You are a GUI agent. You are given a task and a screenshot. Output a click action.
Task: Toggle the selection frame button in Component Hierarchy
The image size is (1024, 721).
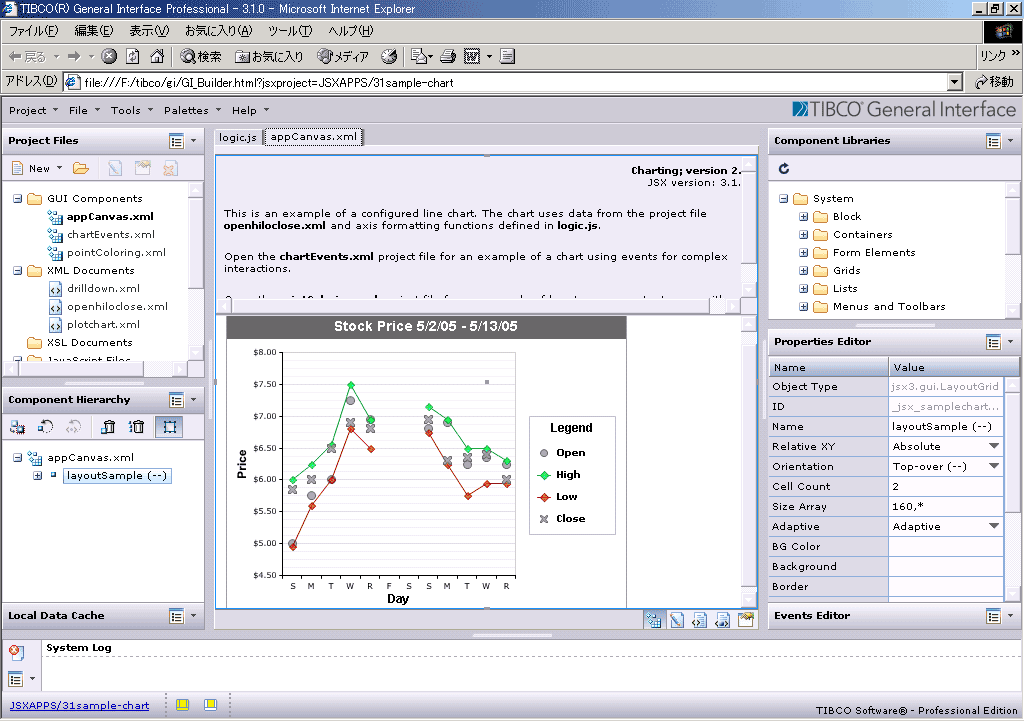point(170,427)
